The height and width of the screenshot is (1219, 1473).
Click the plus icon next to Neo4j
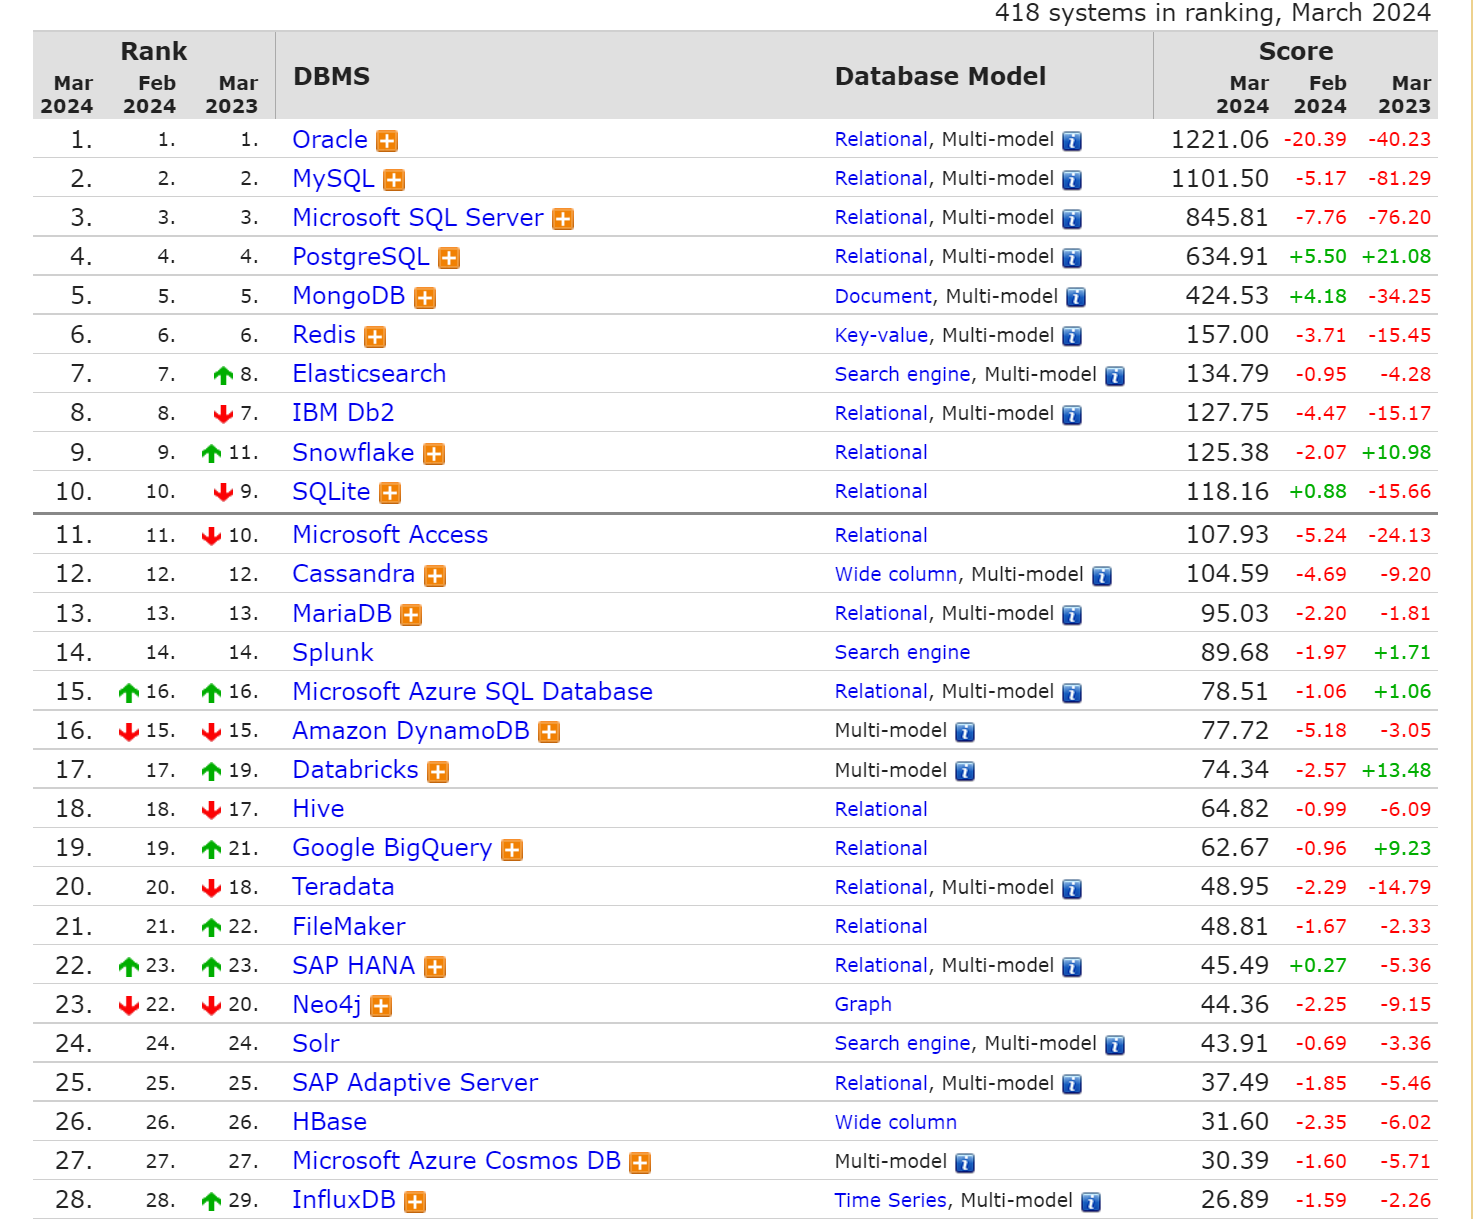pos(381,1006)
